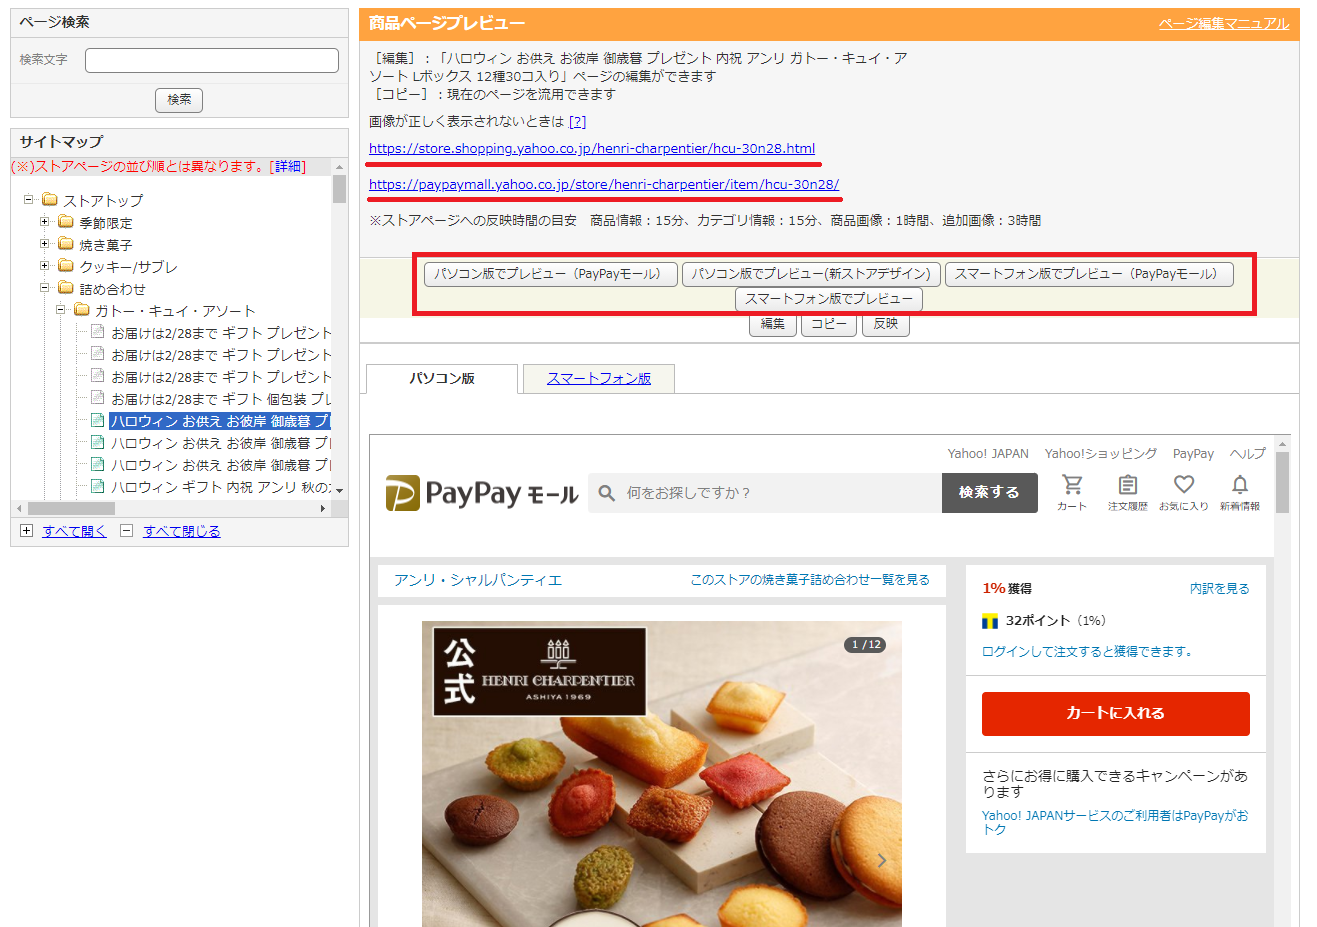Click the preview pane vertical scrollbar
The width and height of the screenshot is (1317, 927).
1283,485
